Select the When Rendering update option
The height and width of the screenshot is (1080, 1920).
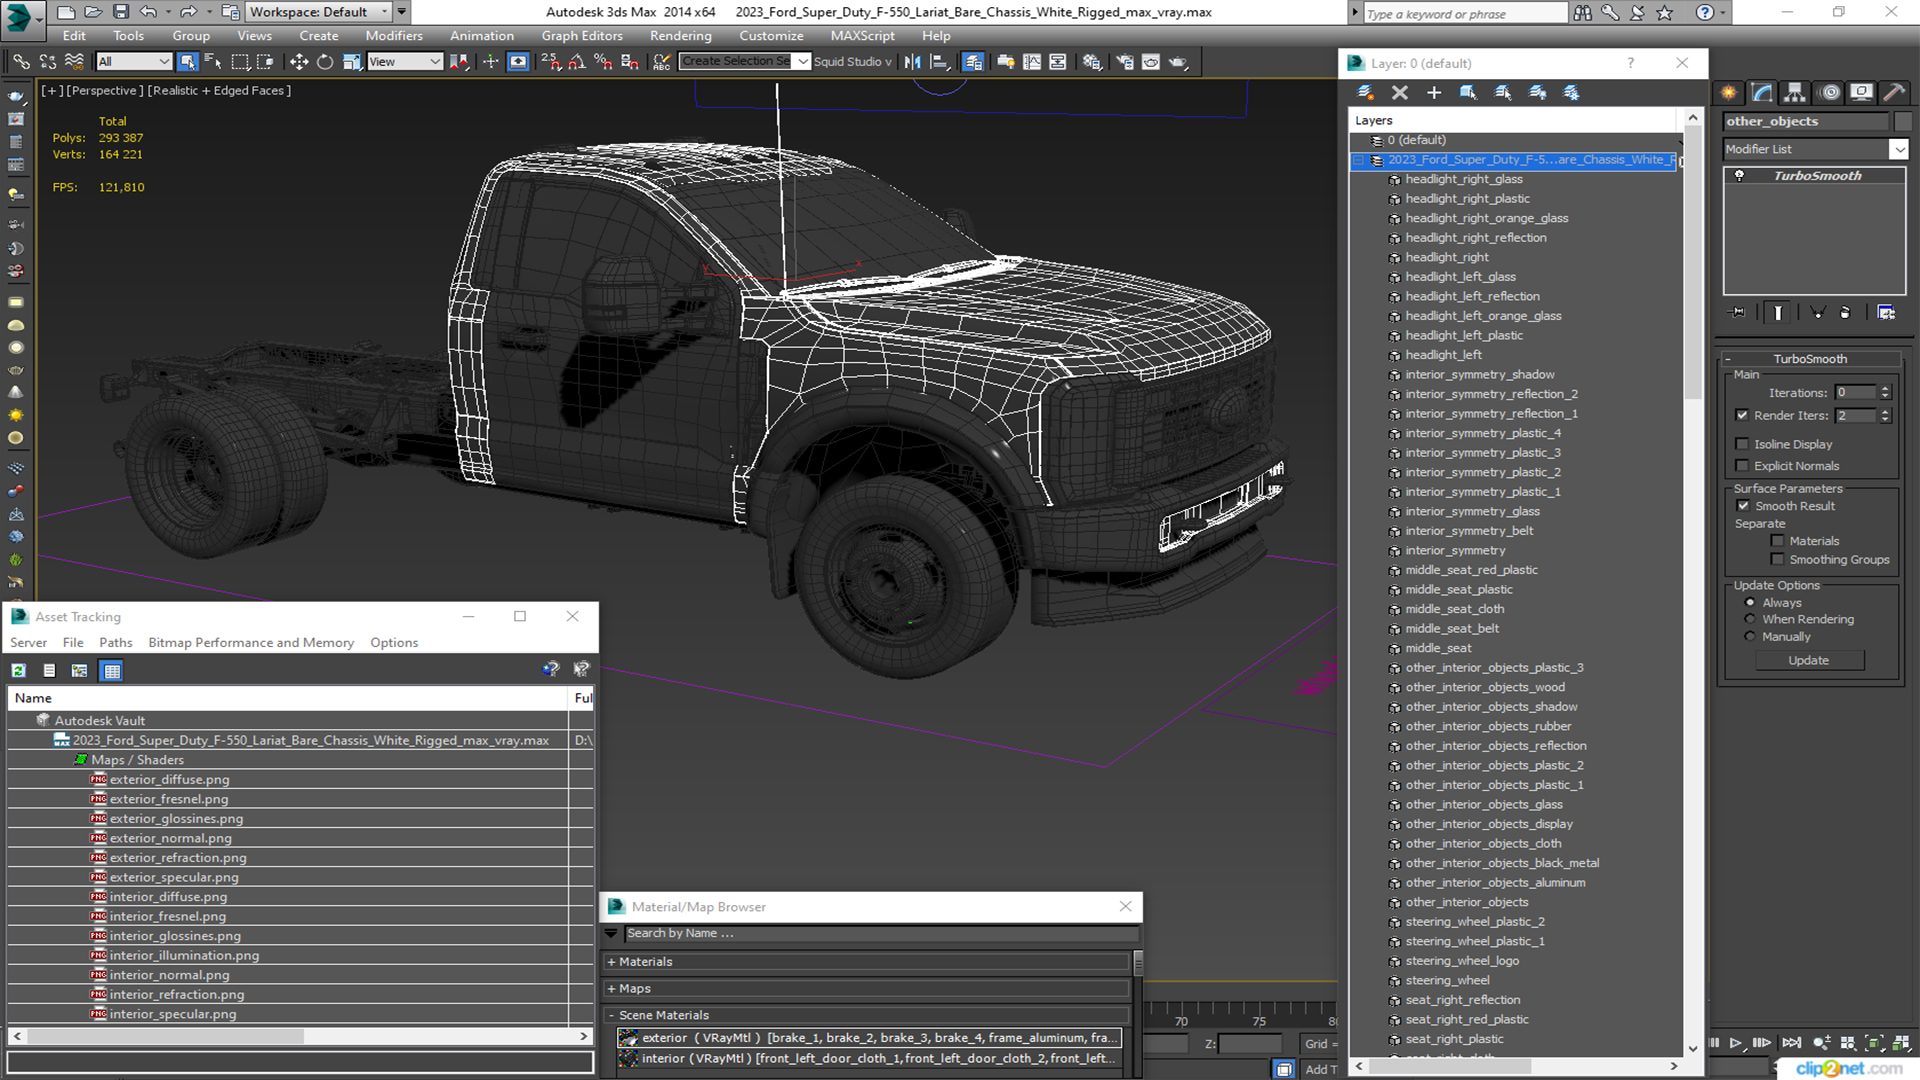pos(1750,619)
